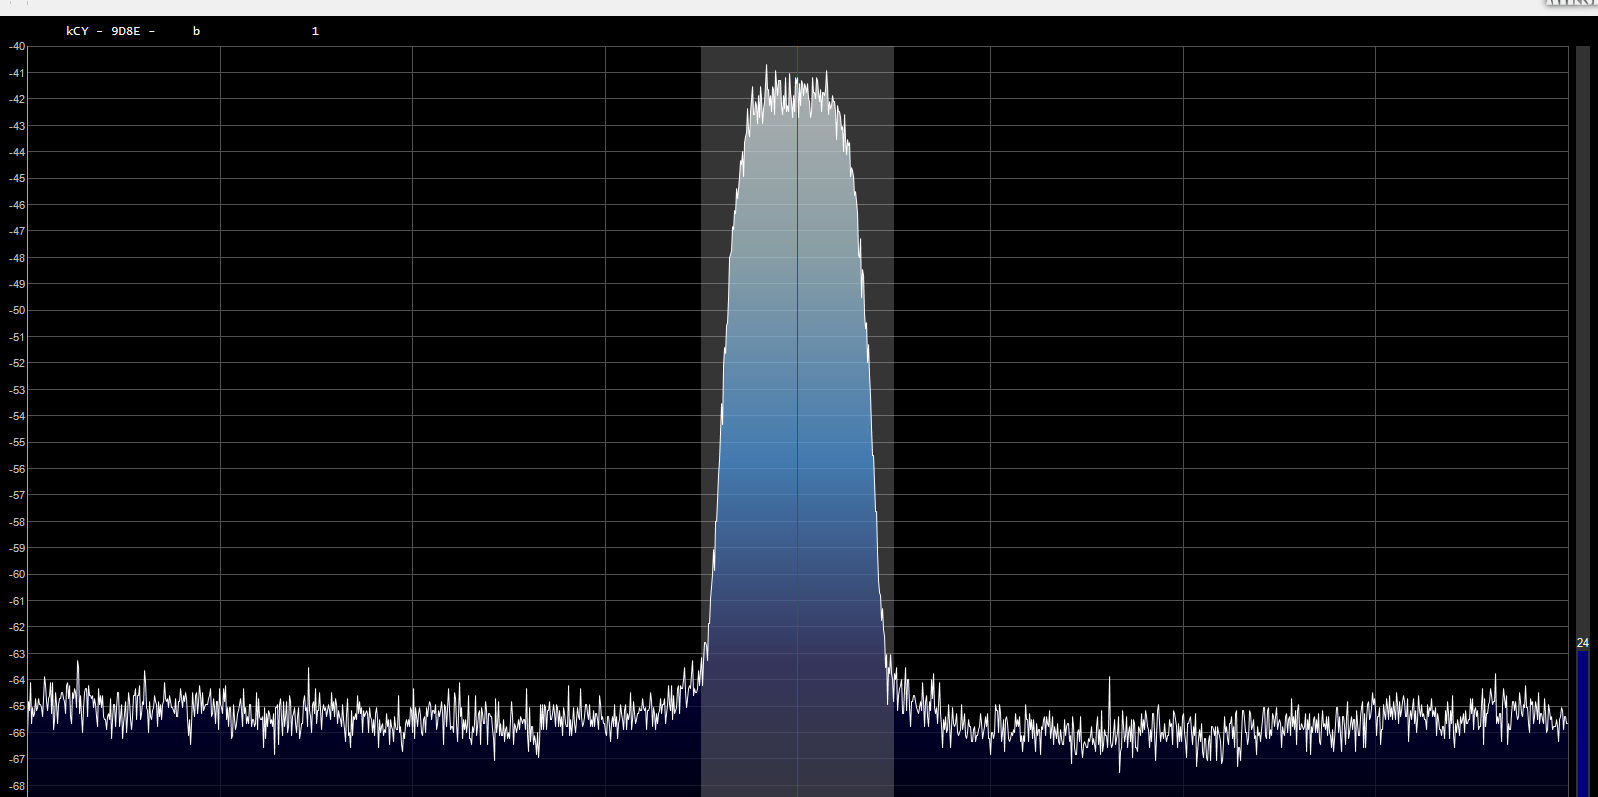This screenshot has height=797, width=1598.
Task: Click the "24" value on the level meter
Action: click(x=1583, y=643)
